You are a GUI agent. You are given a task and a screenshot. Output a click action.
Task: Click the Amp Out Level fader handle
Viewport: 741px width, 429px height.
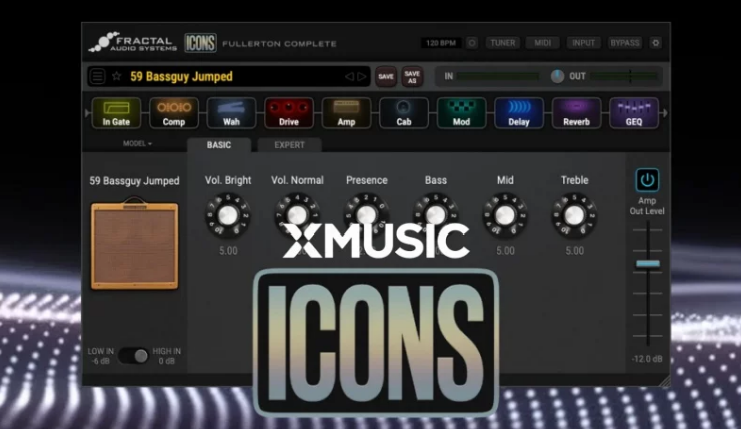tap(647, 264)
